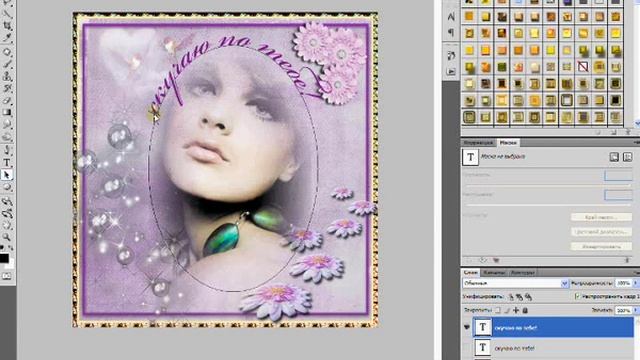Toggle Quick Mask mode icon
This screenshot has width=640, height=360.
pyautogui.click(x=7, y=276)
